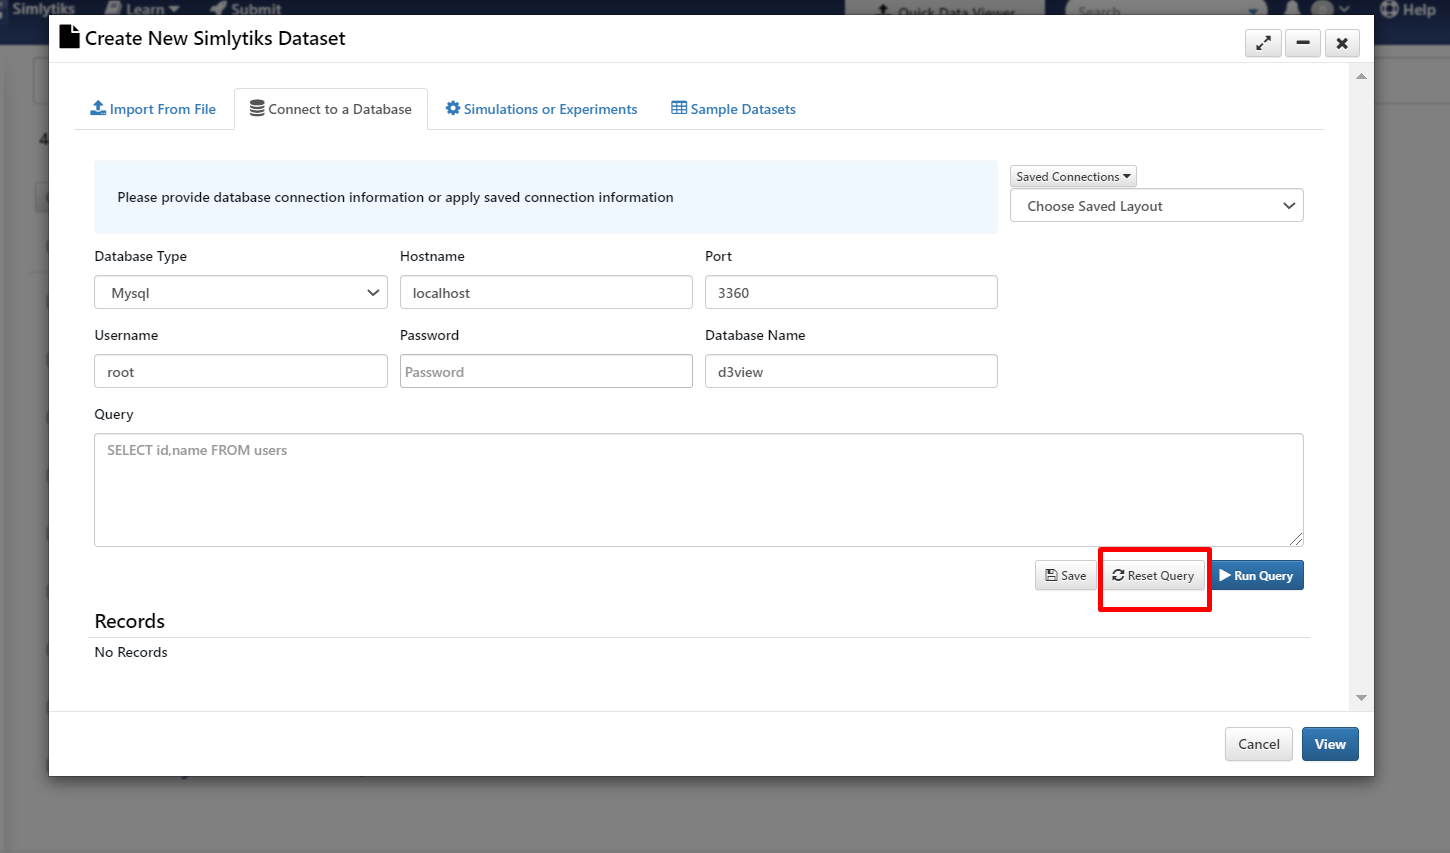Click inside the Query text area
Viewport: 1450px width, 853px height.
[x=699, y=490]
